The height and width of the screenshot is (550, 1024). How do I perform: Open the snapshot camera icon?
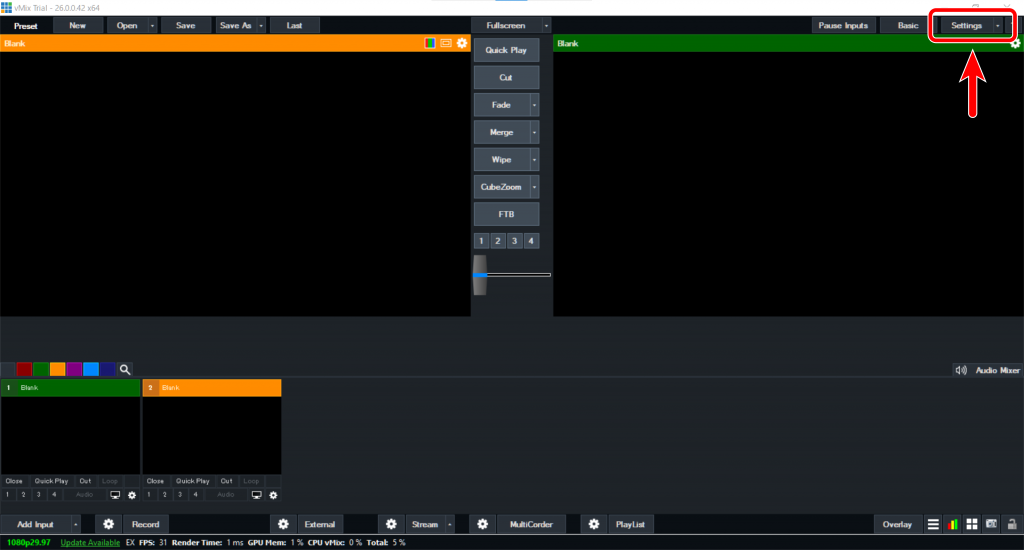[991, 524]
